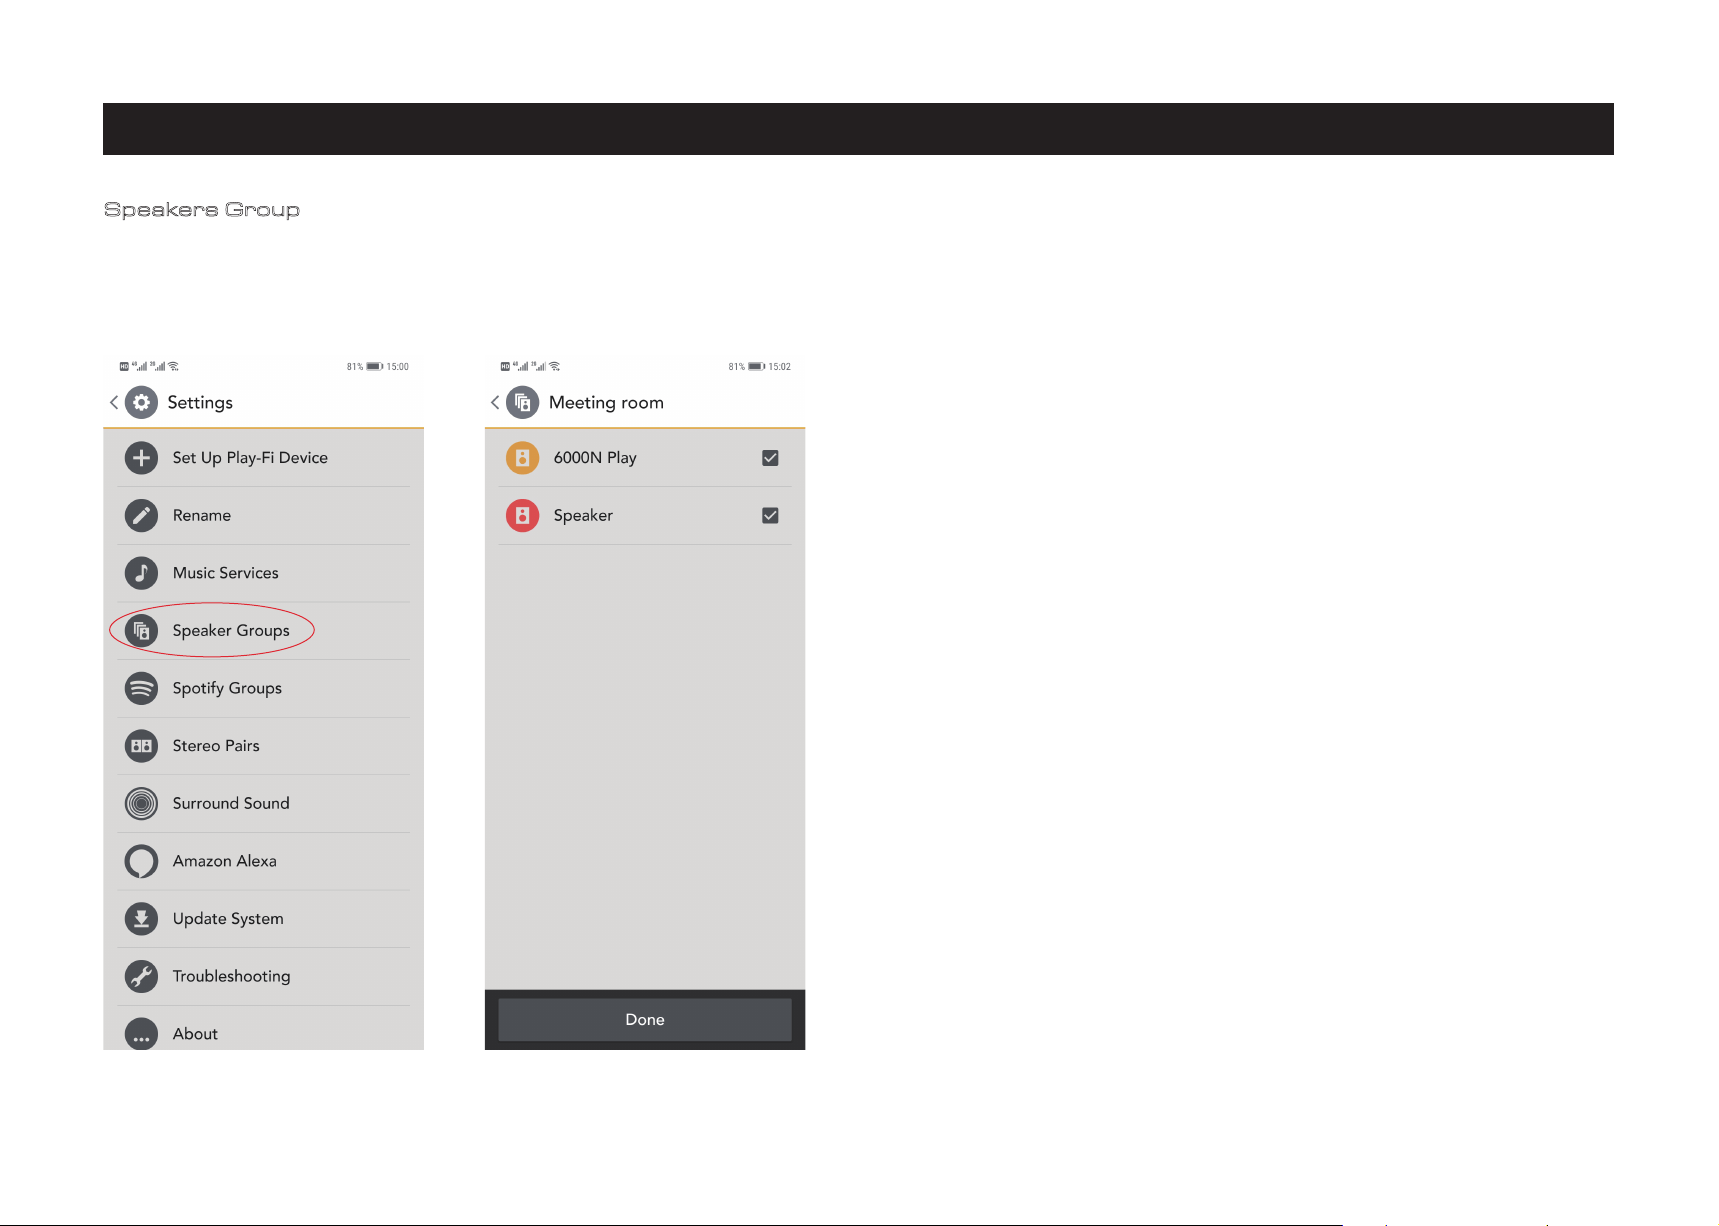Open the About entry

(264, 1029)
